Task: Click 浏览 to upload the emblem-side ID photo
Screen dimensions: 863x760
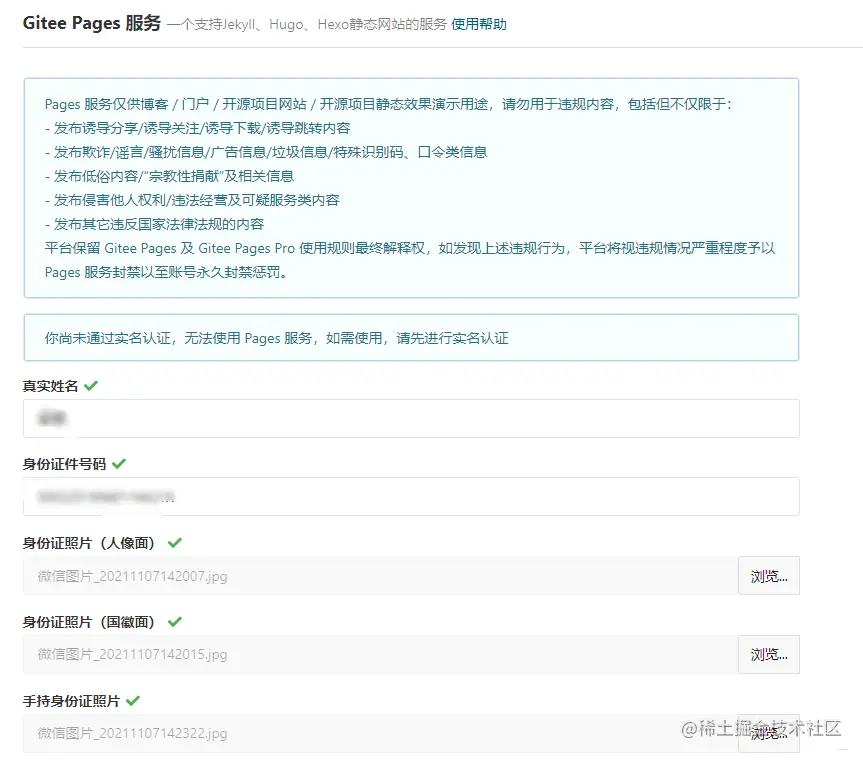Action: pyautogui.click(x=768, y=655)
